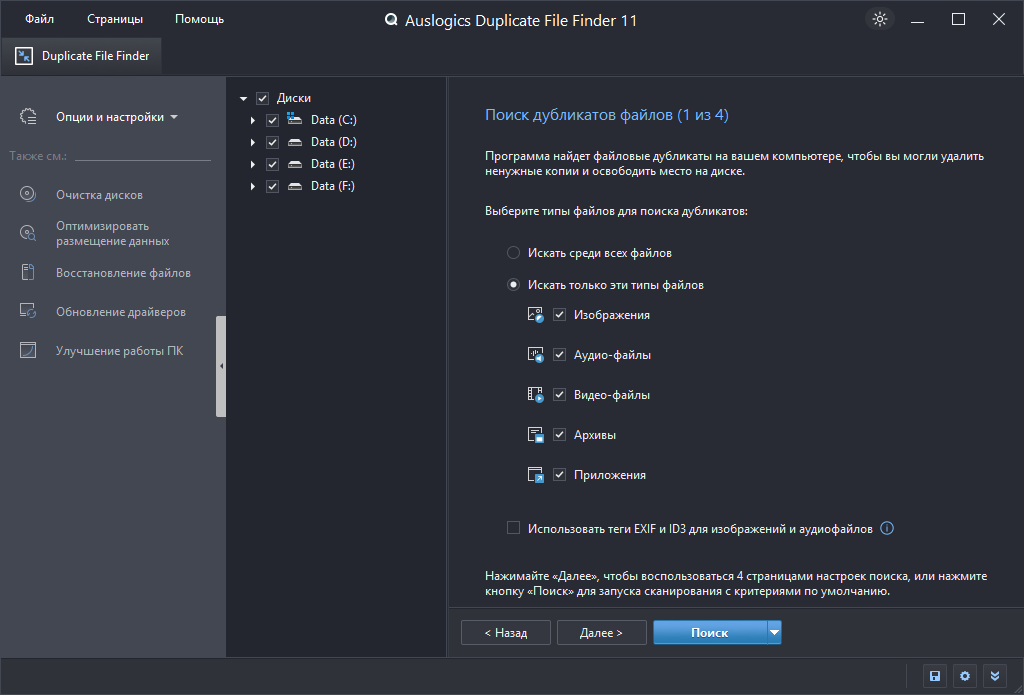Click the Далее > button

tap(601, 632)
